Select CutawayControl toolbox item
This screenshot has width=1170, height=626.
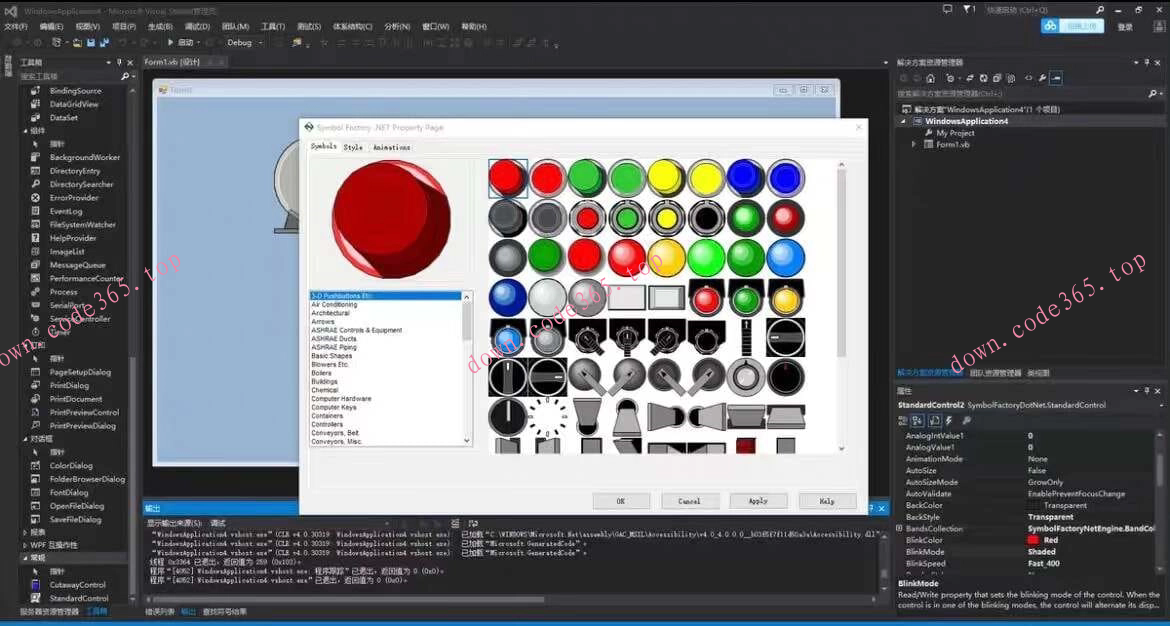click(78, 585)
